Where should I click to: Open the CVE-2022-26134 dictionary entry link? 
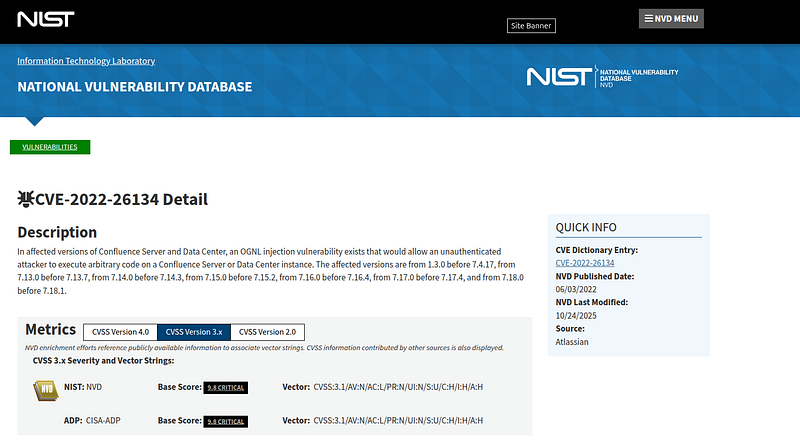[x=585, y=263]
